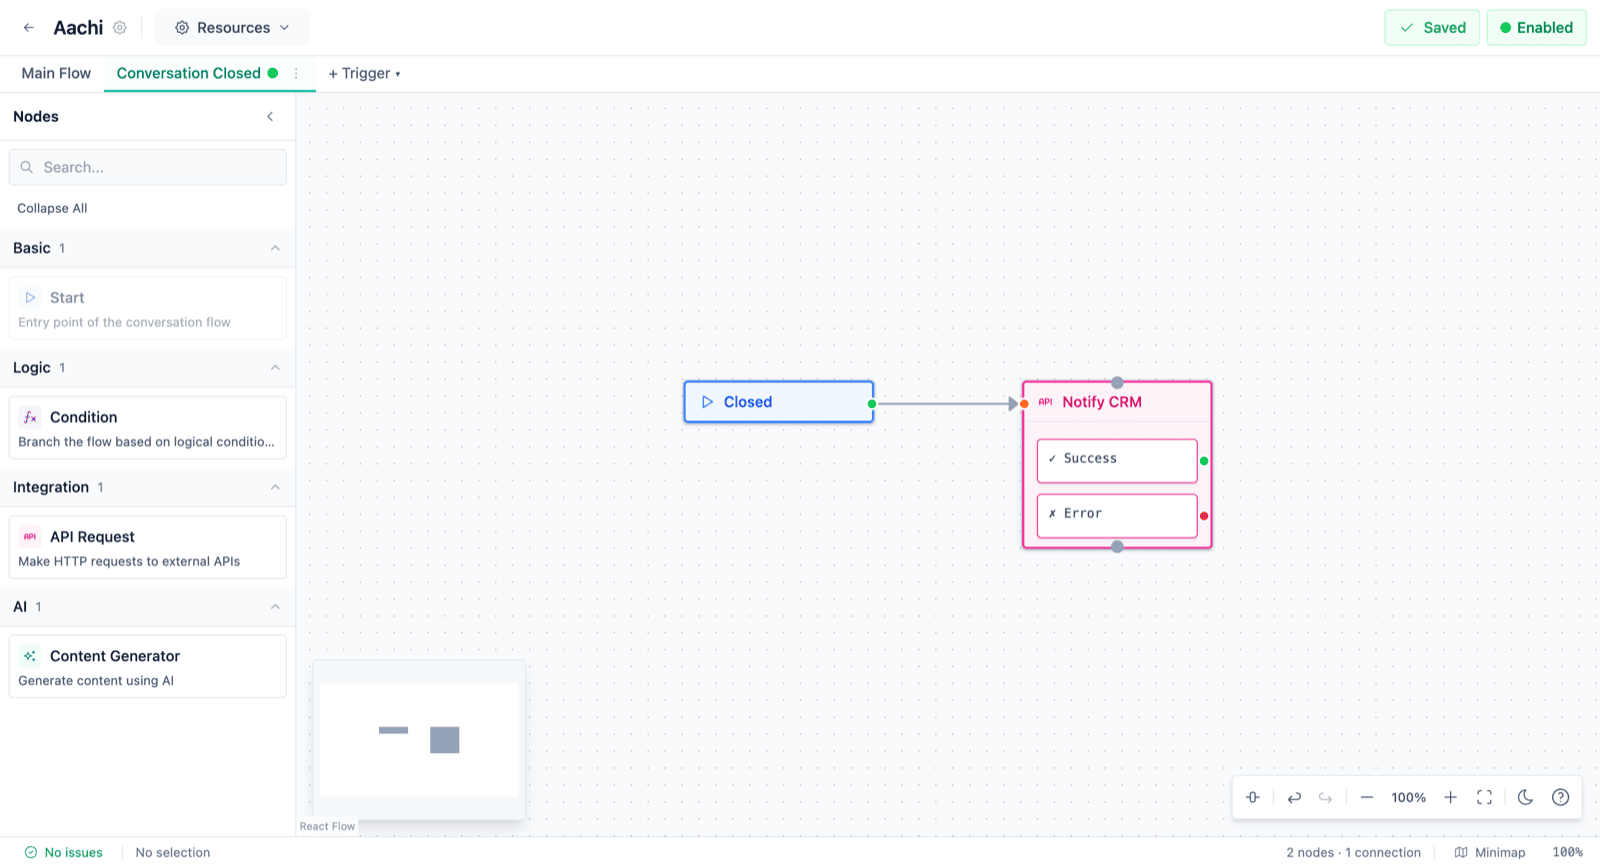Redo the last action

click(1325, 797)
